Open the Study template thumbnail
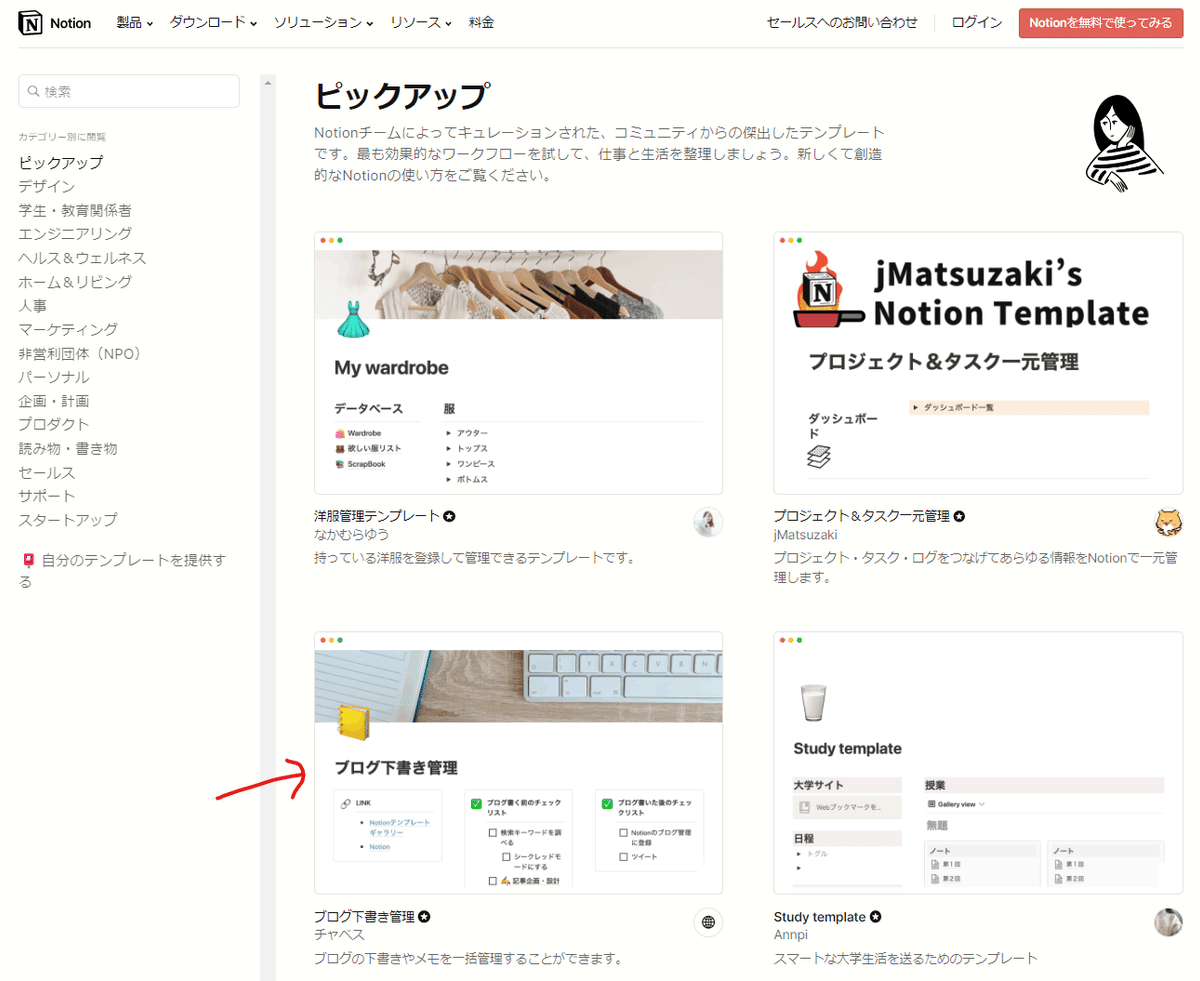Viewport: 1200px width, 981px height. [x=978, y=762]
